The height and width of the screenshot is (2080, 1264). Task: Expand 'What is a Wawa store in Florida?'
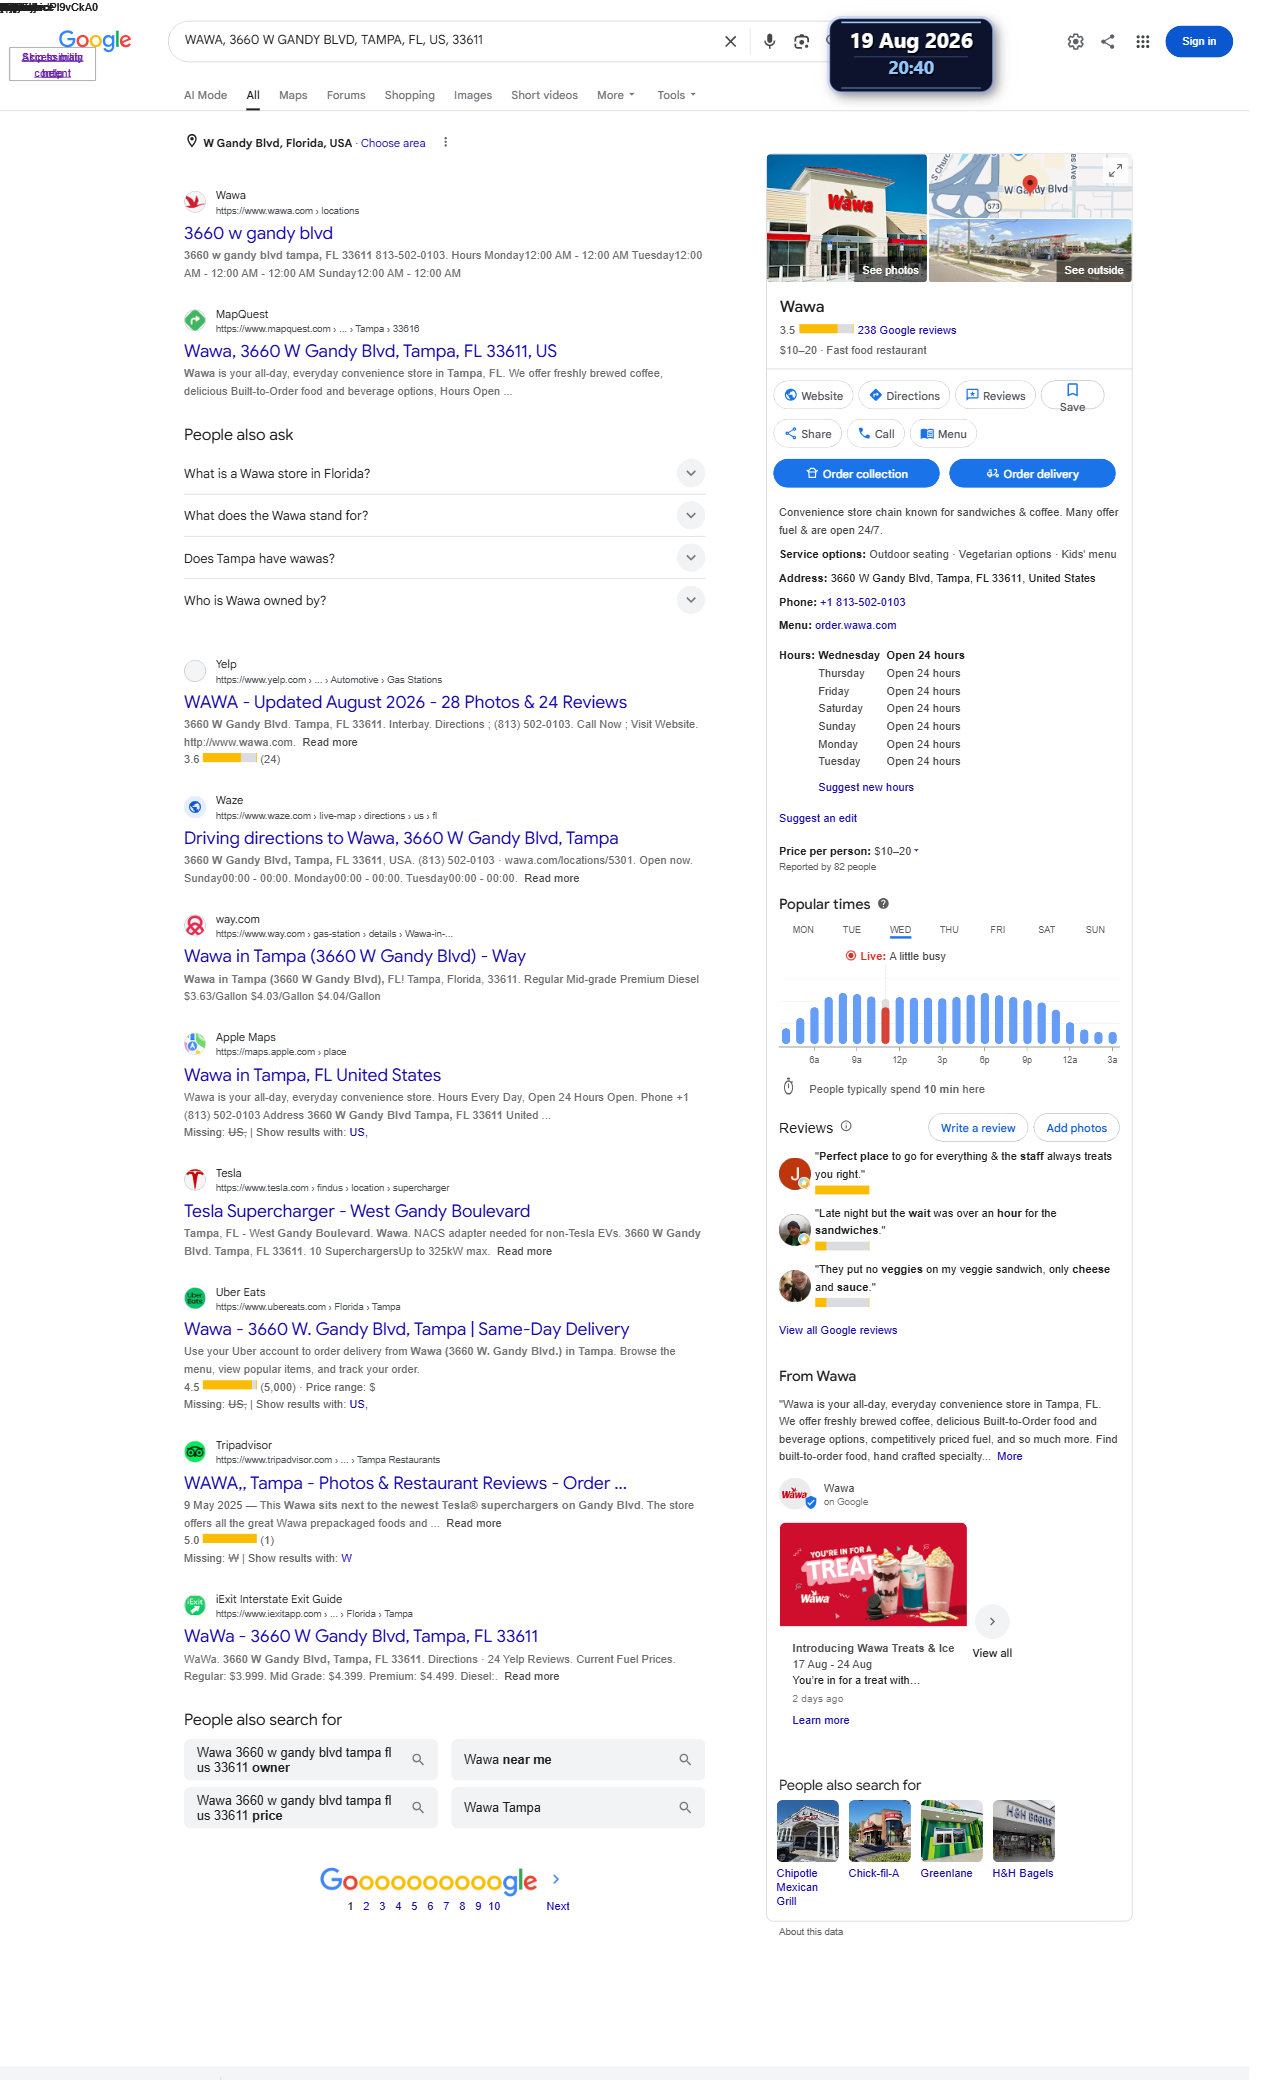(x=444, y=473)
